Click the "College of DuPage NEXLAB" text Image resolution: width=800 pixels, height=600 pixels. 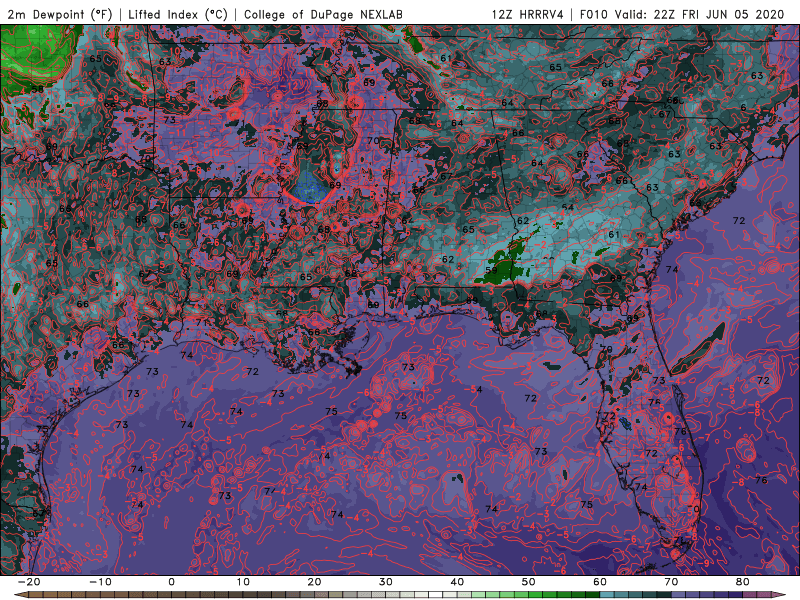click(x=323, y=14)
